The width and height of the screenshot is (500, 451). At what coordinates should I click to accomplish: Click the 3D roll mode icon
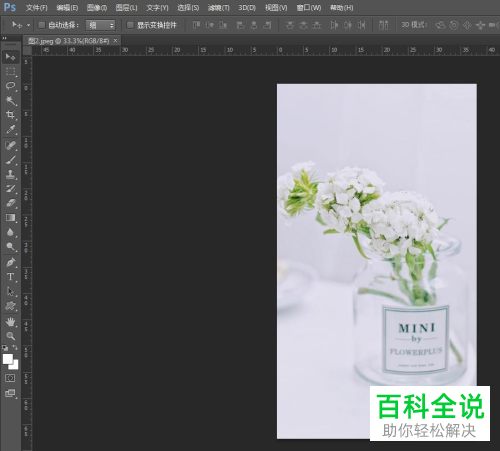pos(453,25)
